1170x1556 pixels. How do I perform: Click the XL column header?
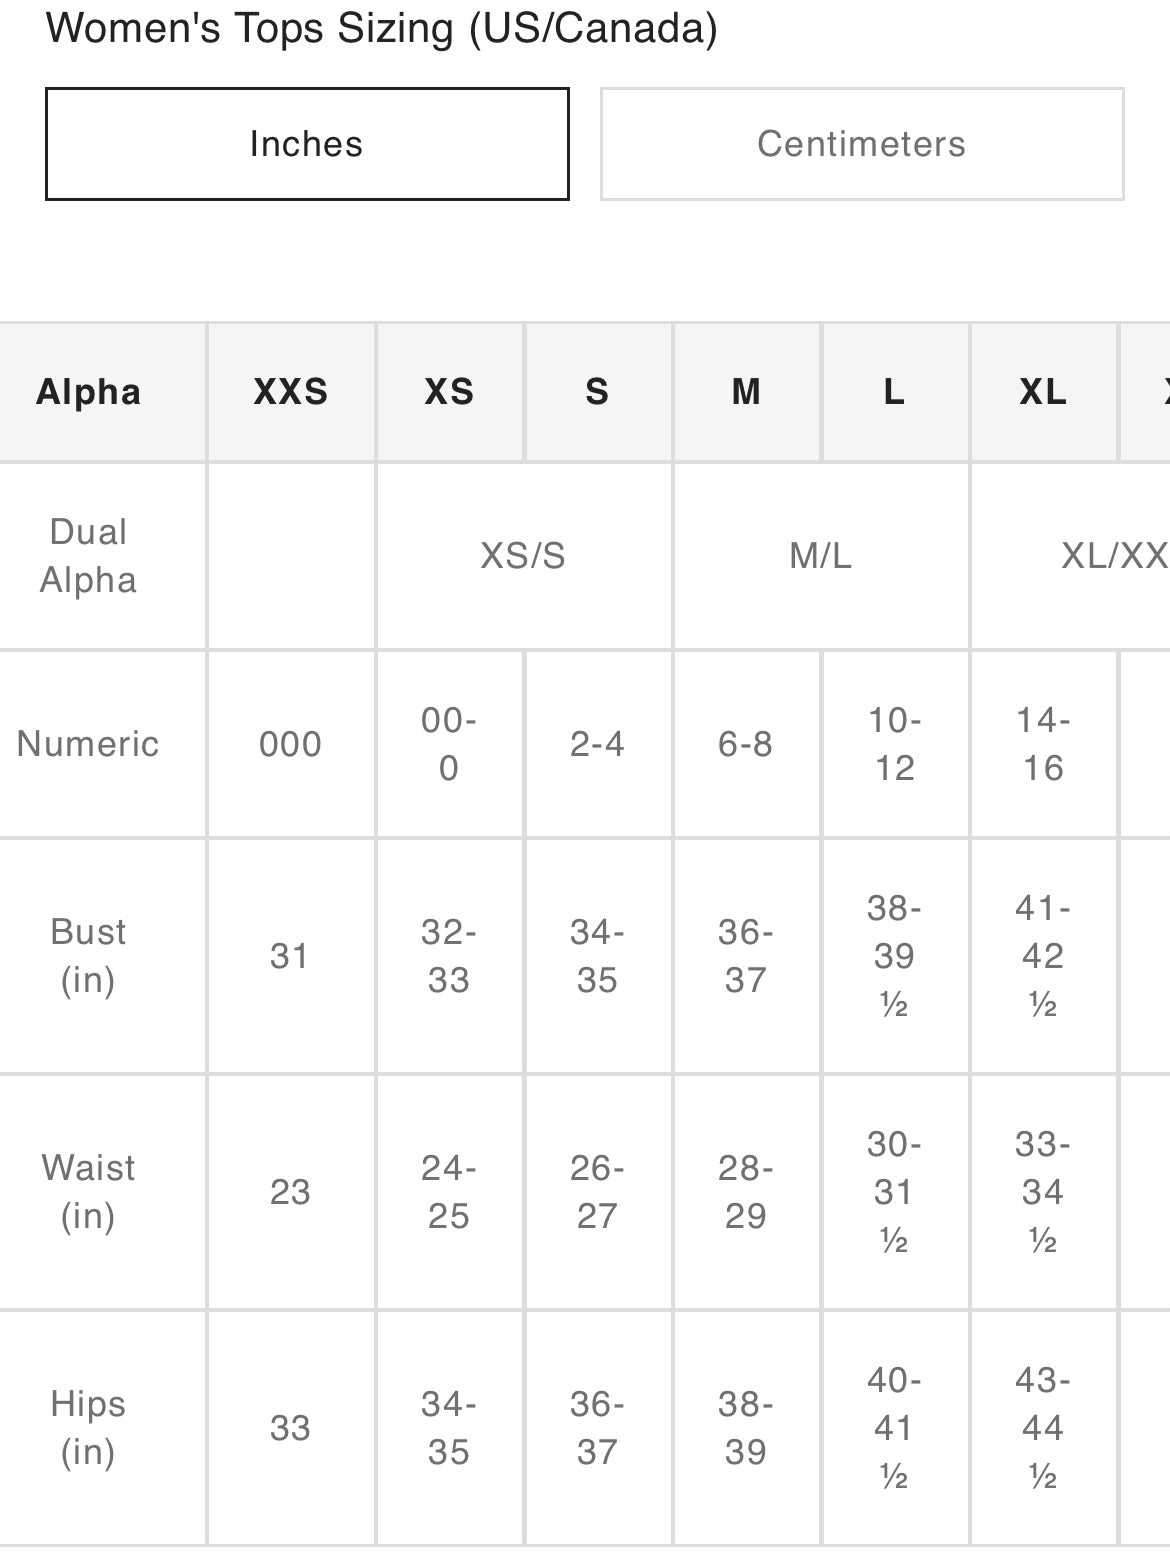1043,392
